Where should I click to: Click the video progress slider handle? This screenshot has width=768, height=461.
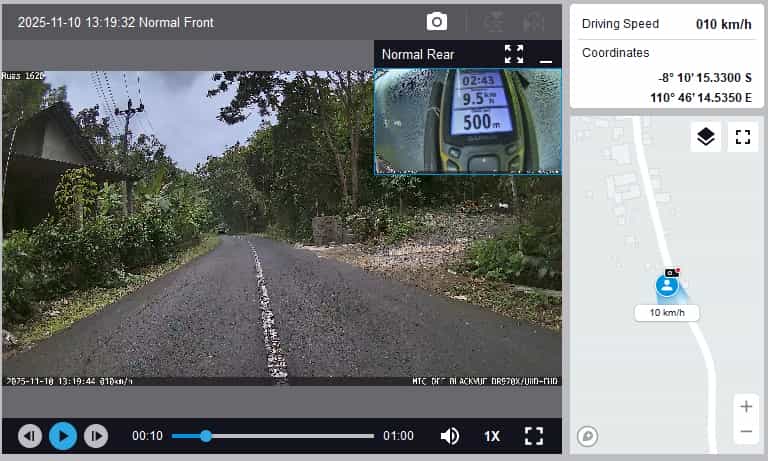click(x=206, y=436)
